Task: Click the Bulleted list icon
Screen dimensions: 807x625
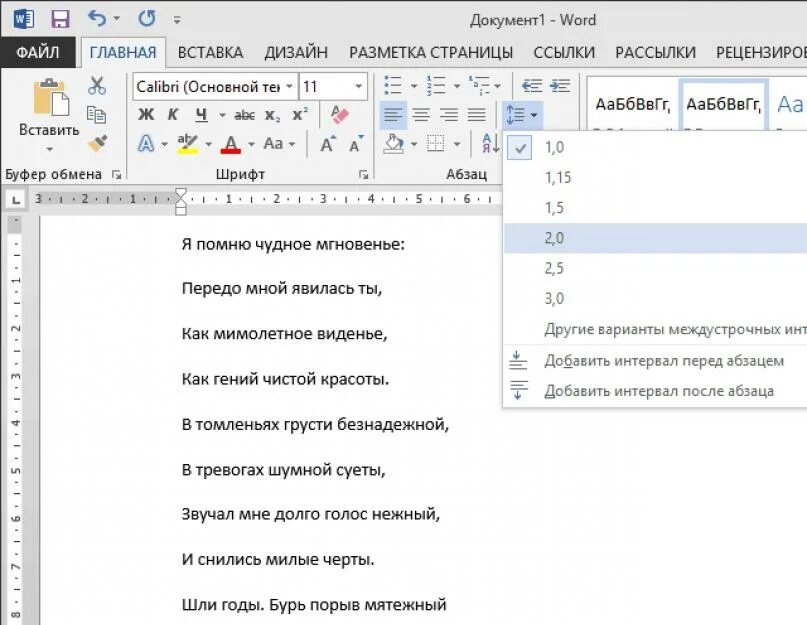Action: click(393, 85)
